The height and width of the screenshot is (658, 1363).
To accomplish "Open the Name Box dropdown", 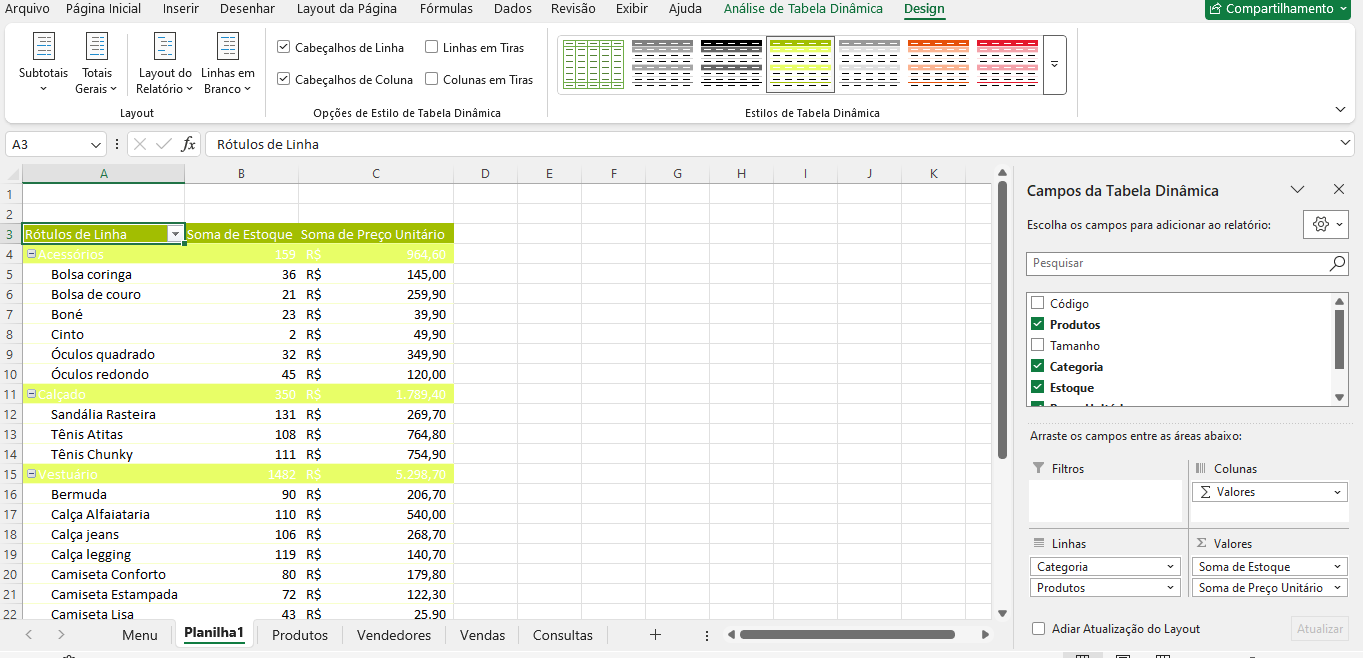I will [95, 144].
